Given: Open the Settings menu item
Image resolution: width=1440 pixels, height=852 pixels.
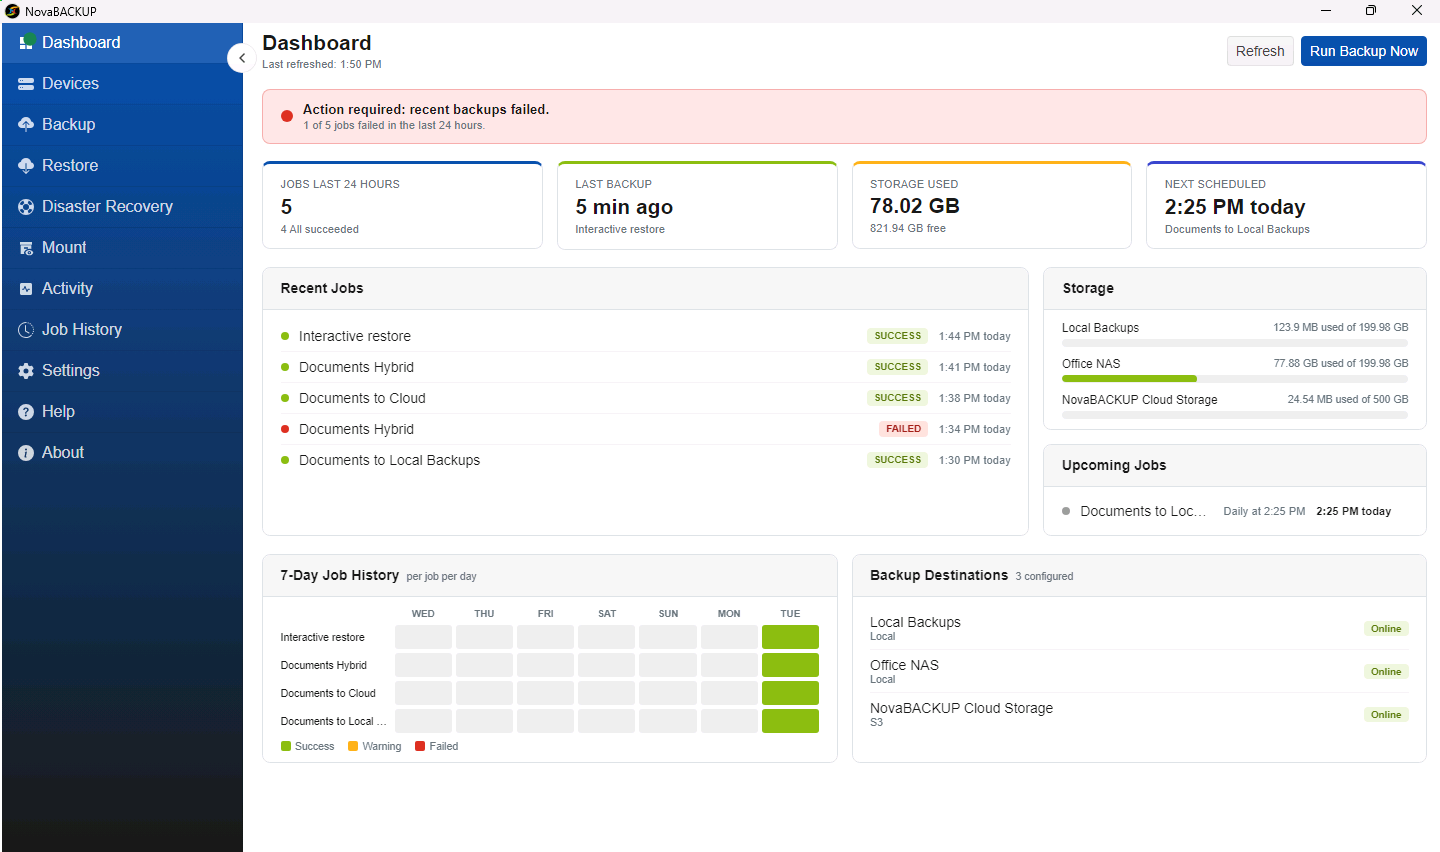Looking at the screenshot, I should [122, 371].
